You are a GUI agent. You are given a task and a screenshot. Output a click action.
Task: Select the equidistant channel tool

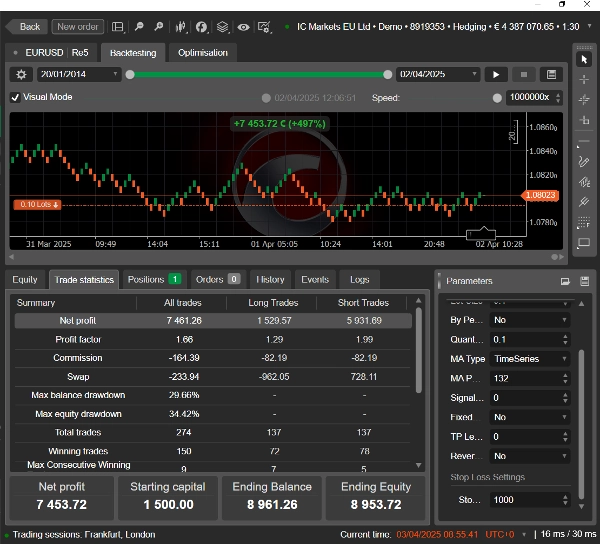point(584,182)
